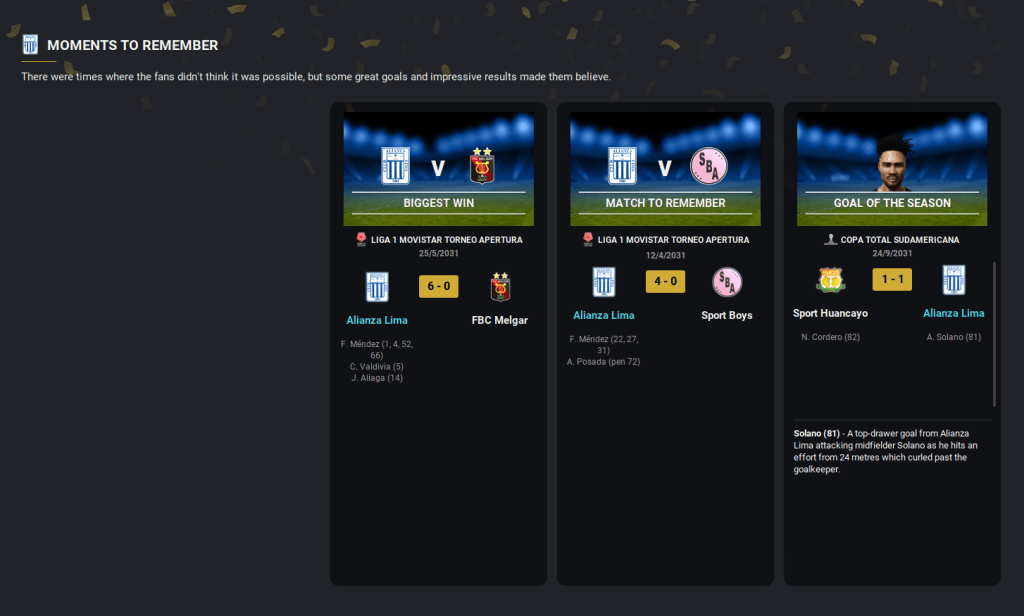Click the Liga 1 competition logo in Biggest Win card
Screen dimensions: 1024x616
pyautogui.click(x=361, y=240)
